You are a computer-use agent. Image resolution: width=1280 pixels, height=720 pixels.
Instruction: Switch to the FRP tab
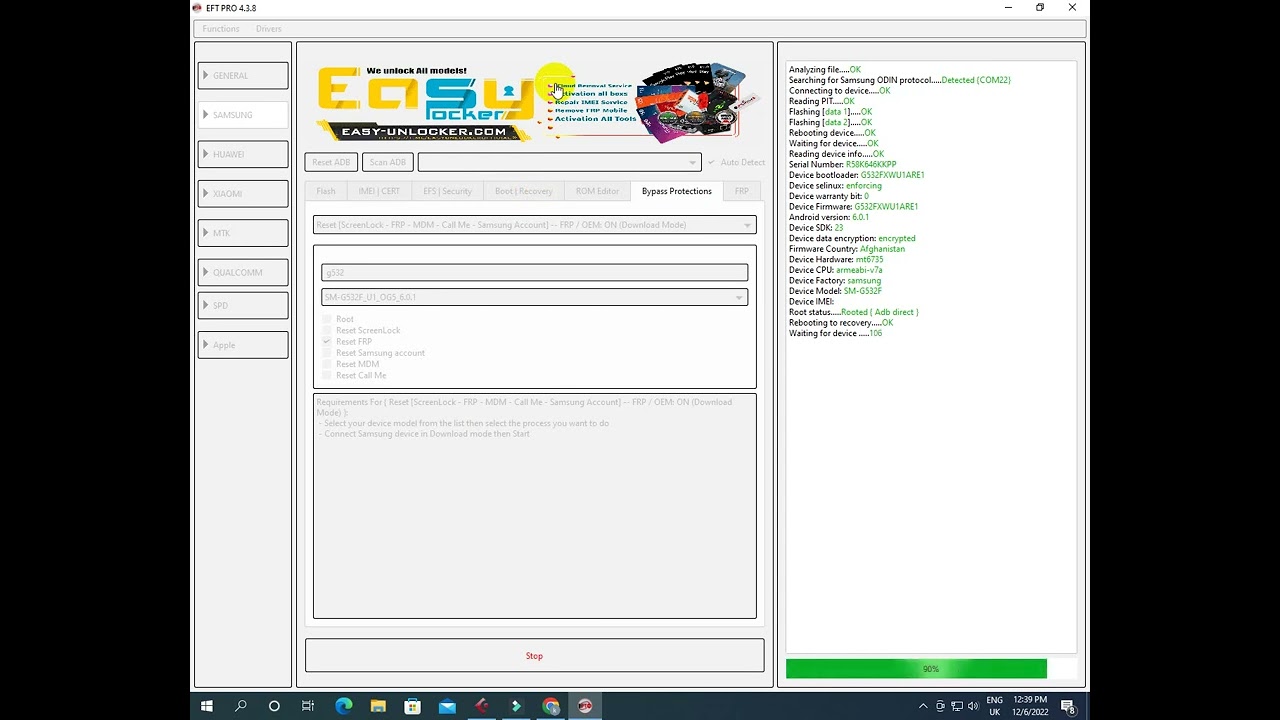coord(741,191)
